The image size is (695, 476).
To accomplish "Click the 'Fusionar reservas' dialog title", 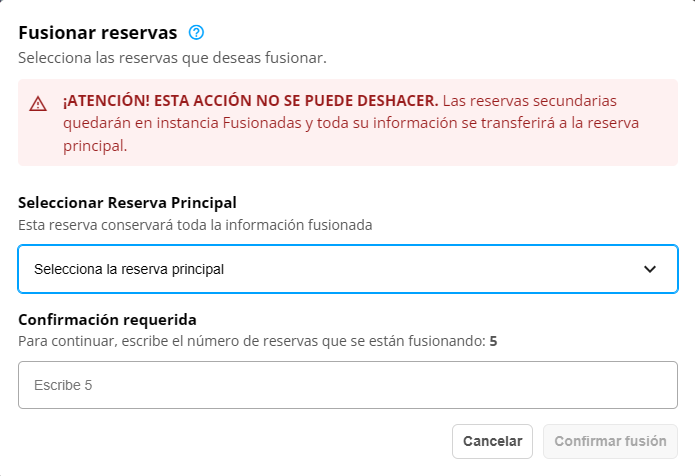I will coord(97,32).
